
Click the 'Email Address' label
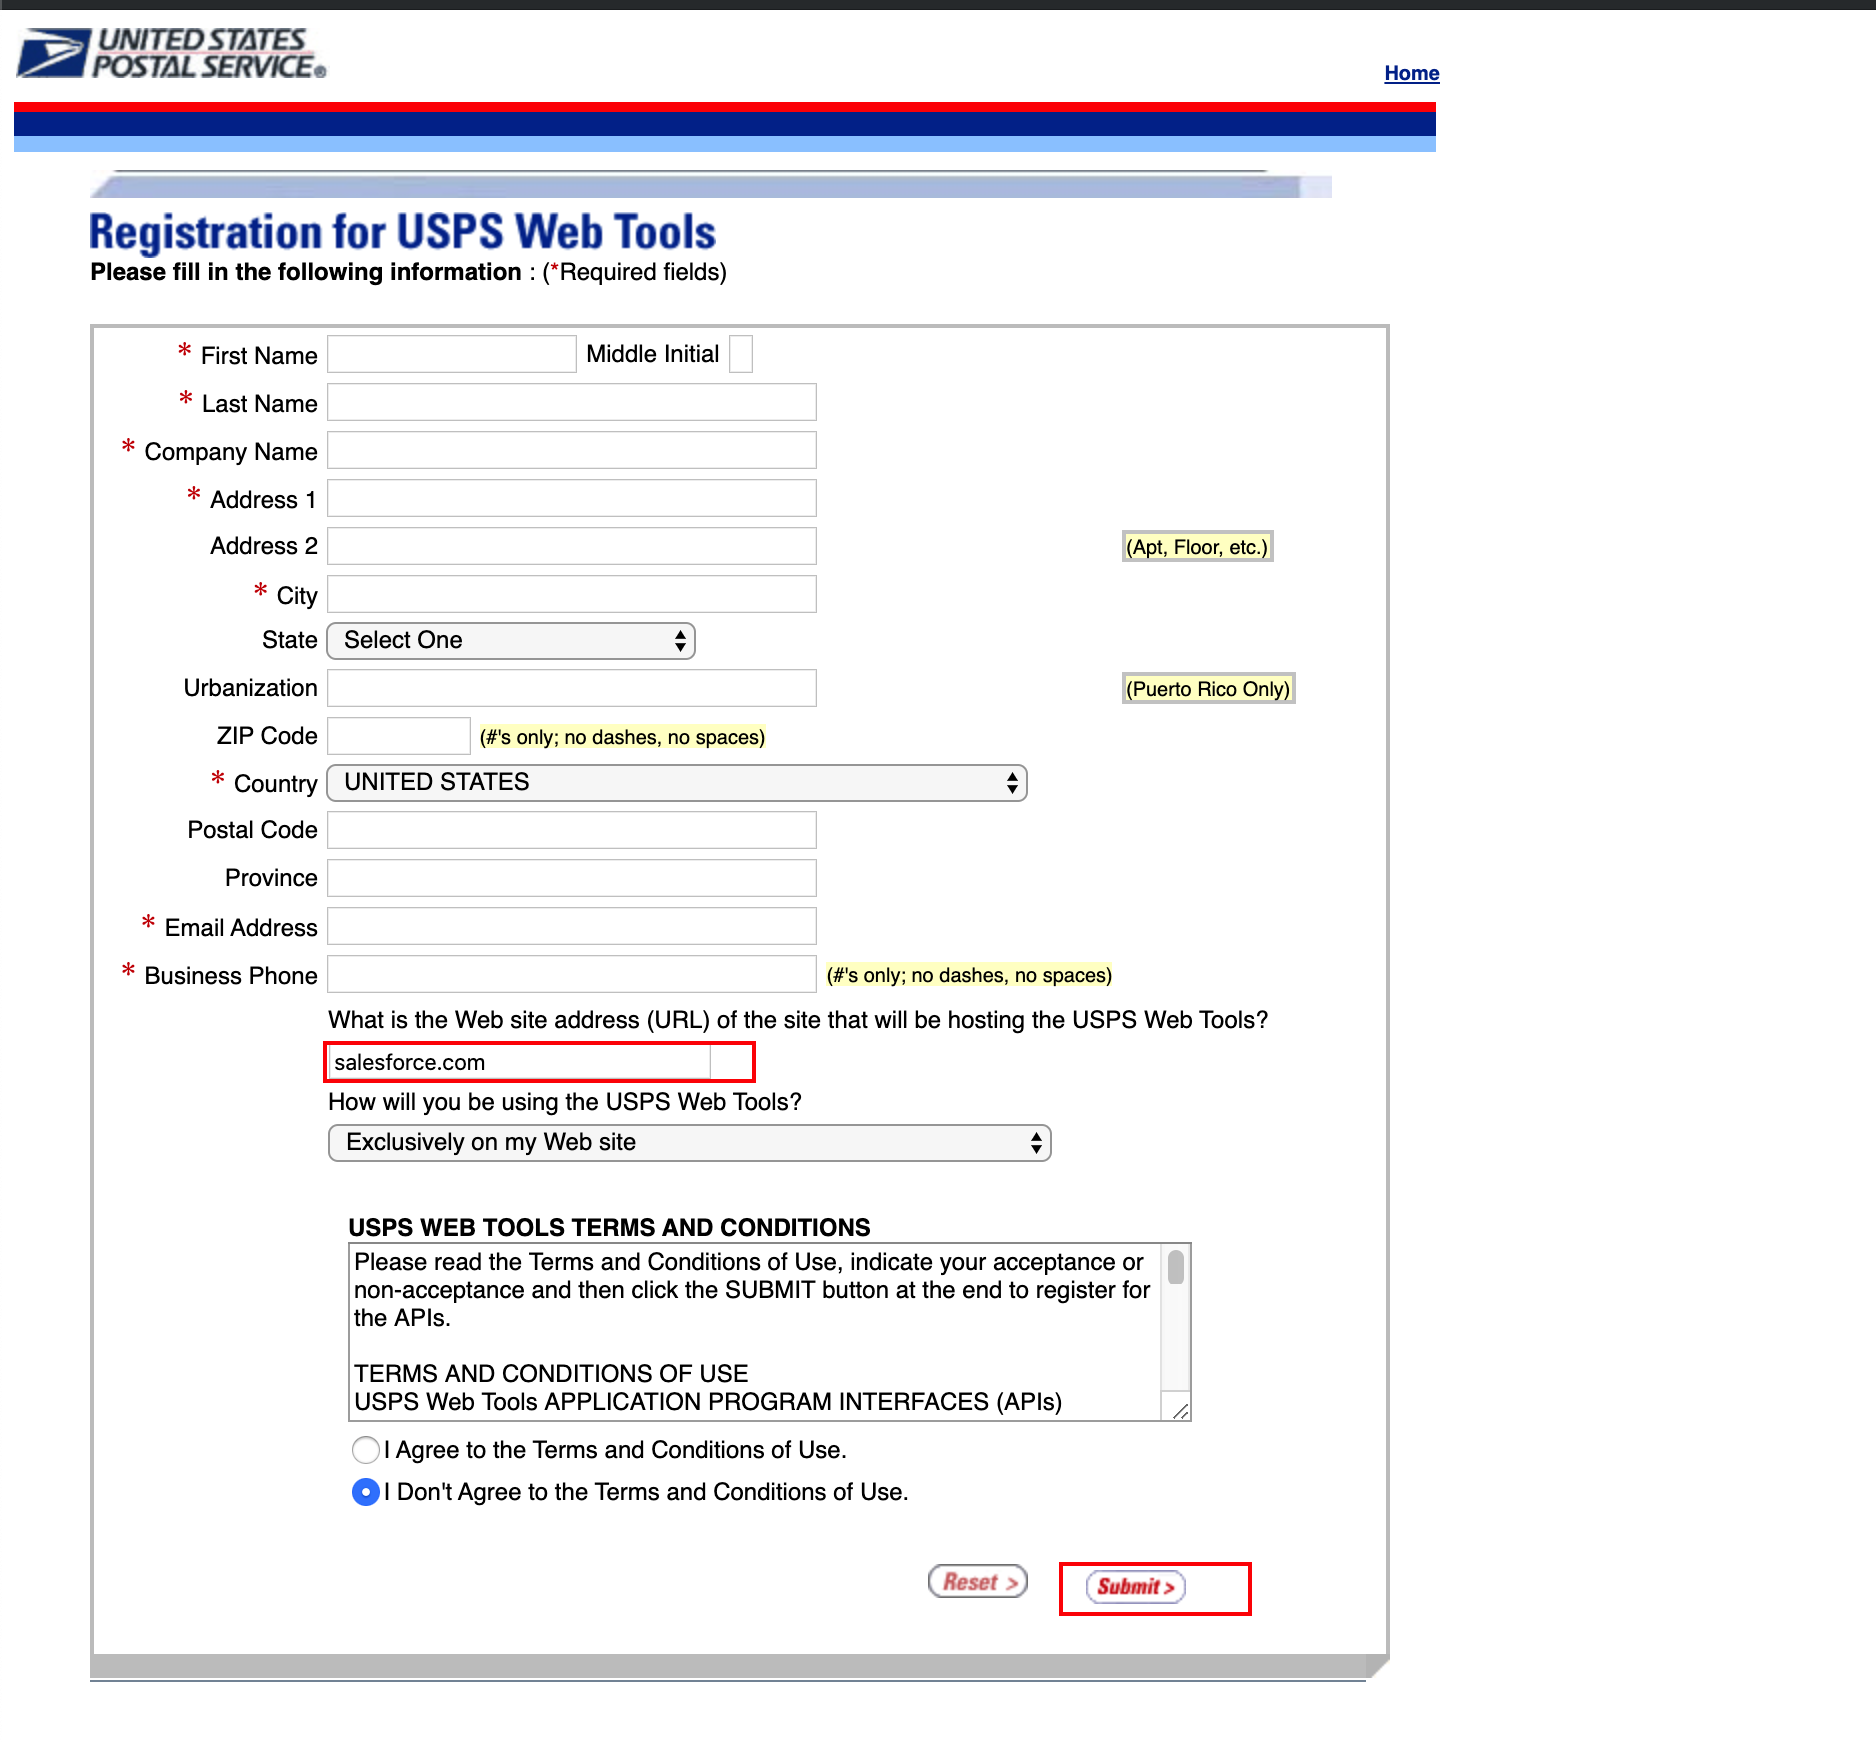pyautogui.click(x=241, y=928)
